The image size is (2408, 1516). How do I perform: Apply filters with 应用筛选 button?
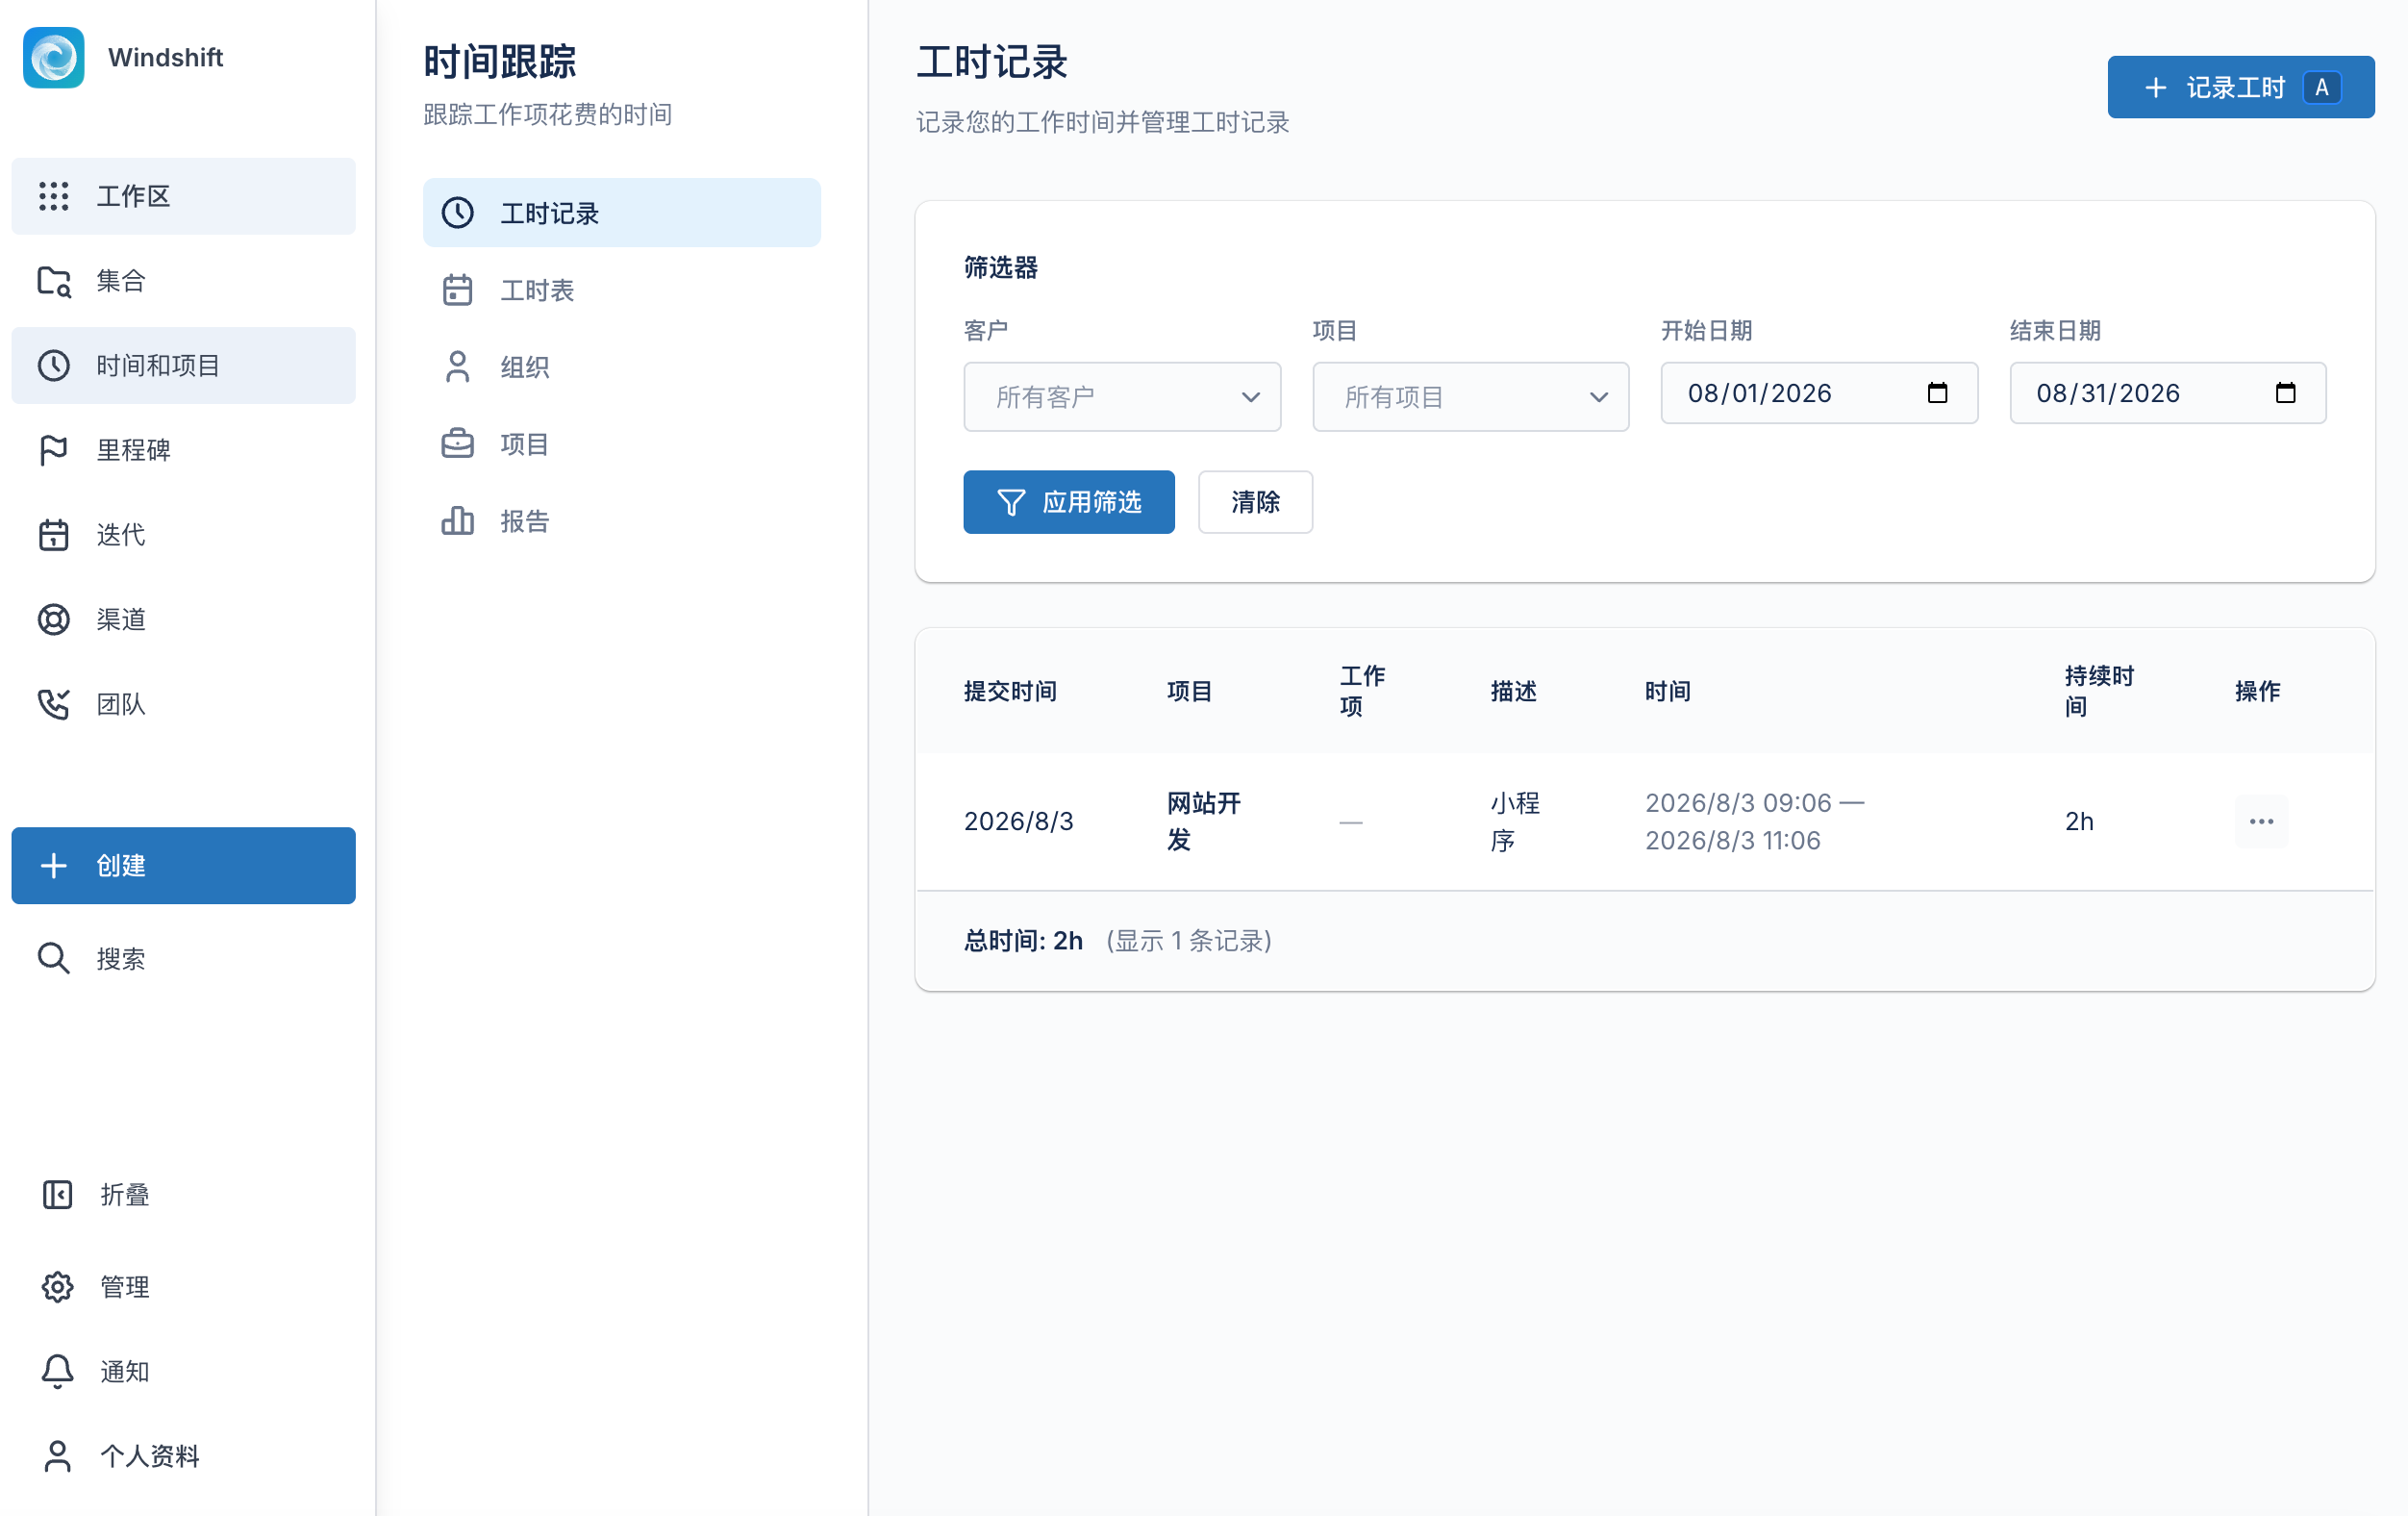1069,502
